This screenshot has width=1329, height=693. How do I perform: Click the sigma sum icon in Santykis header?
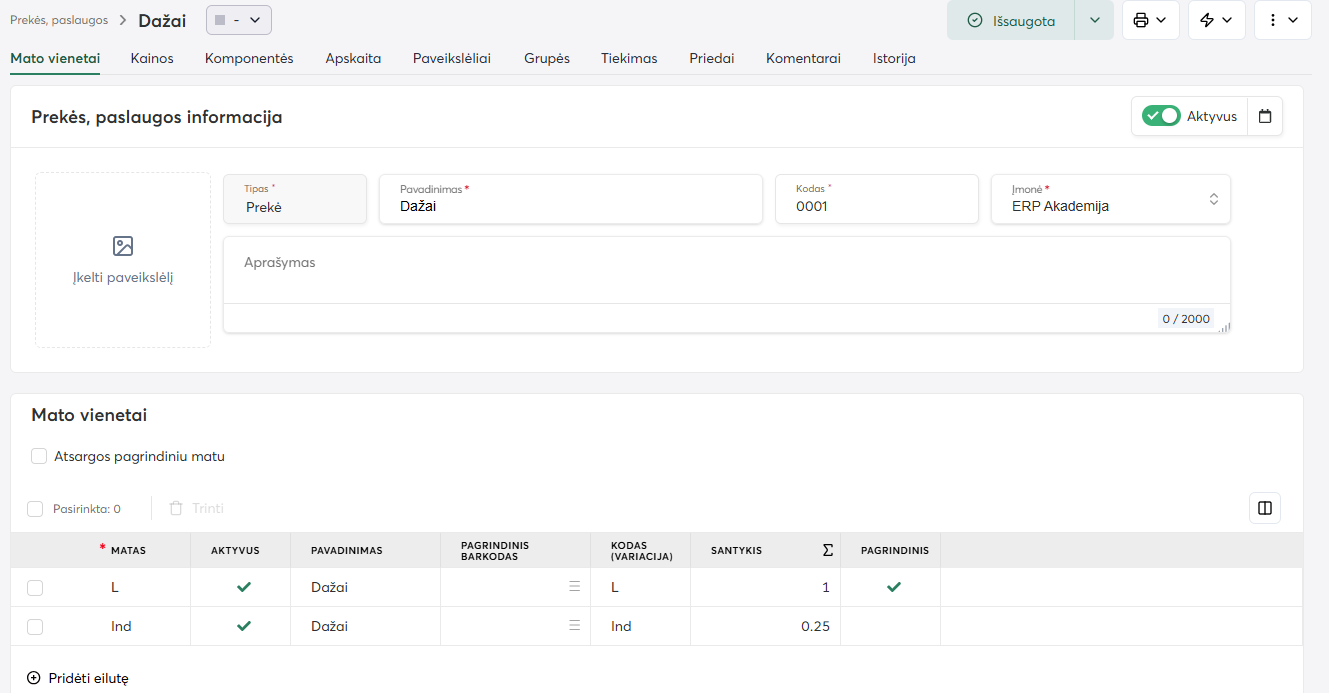tap(827, 550)
